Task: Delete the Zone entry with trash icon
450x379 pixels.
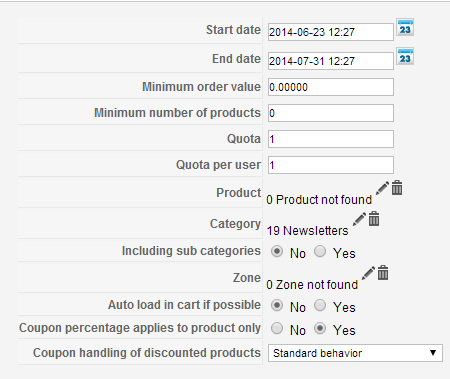Action: [x=383, y=273]
